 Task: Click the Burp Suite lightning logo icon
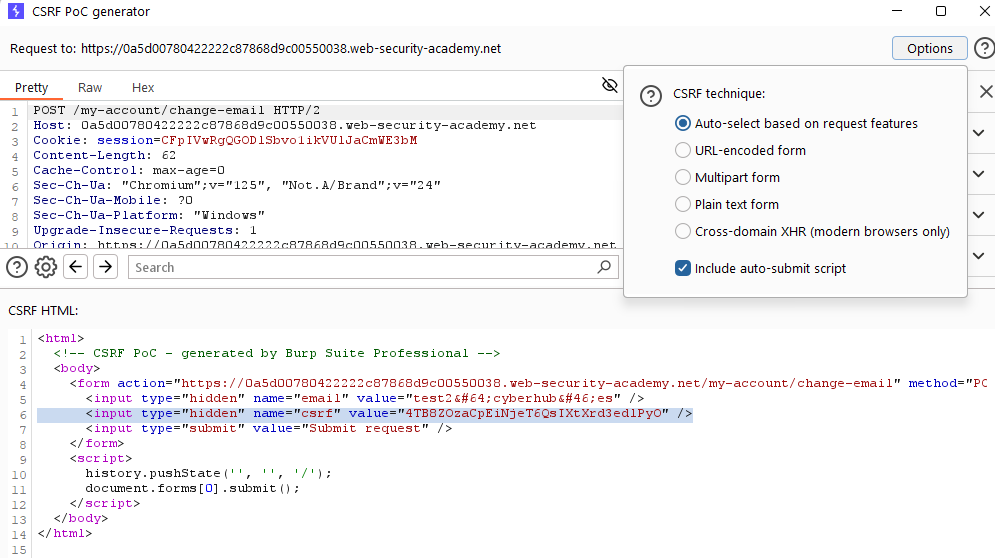[x=16, y=11]
